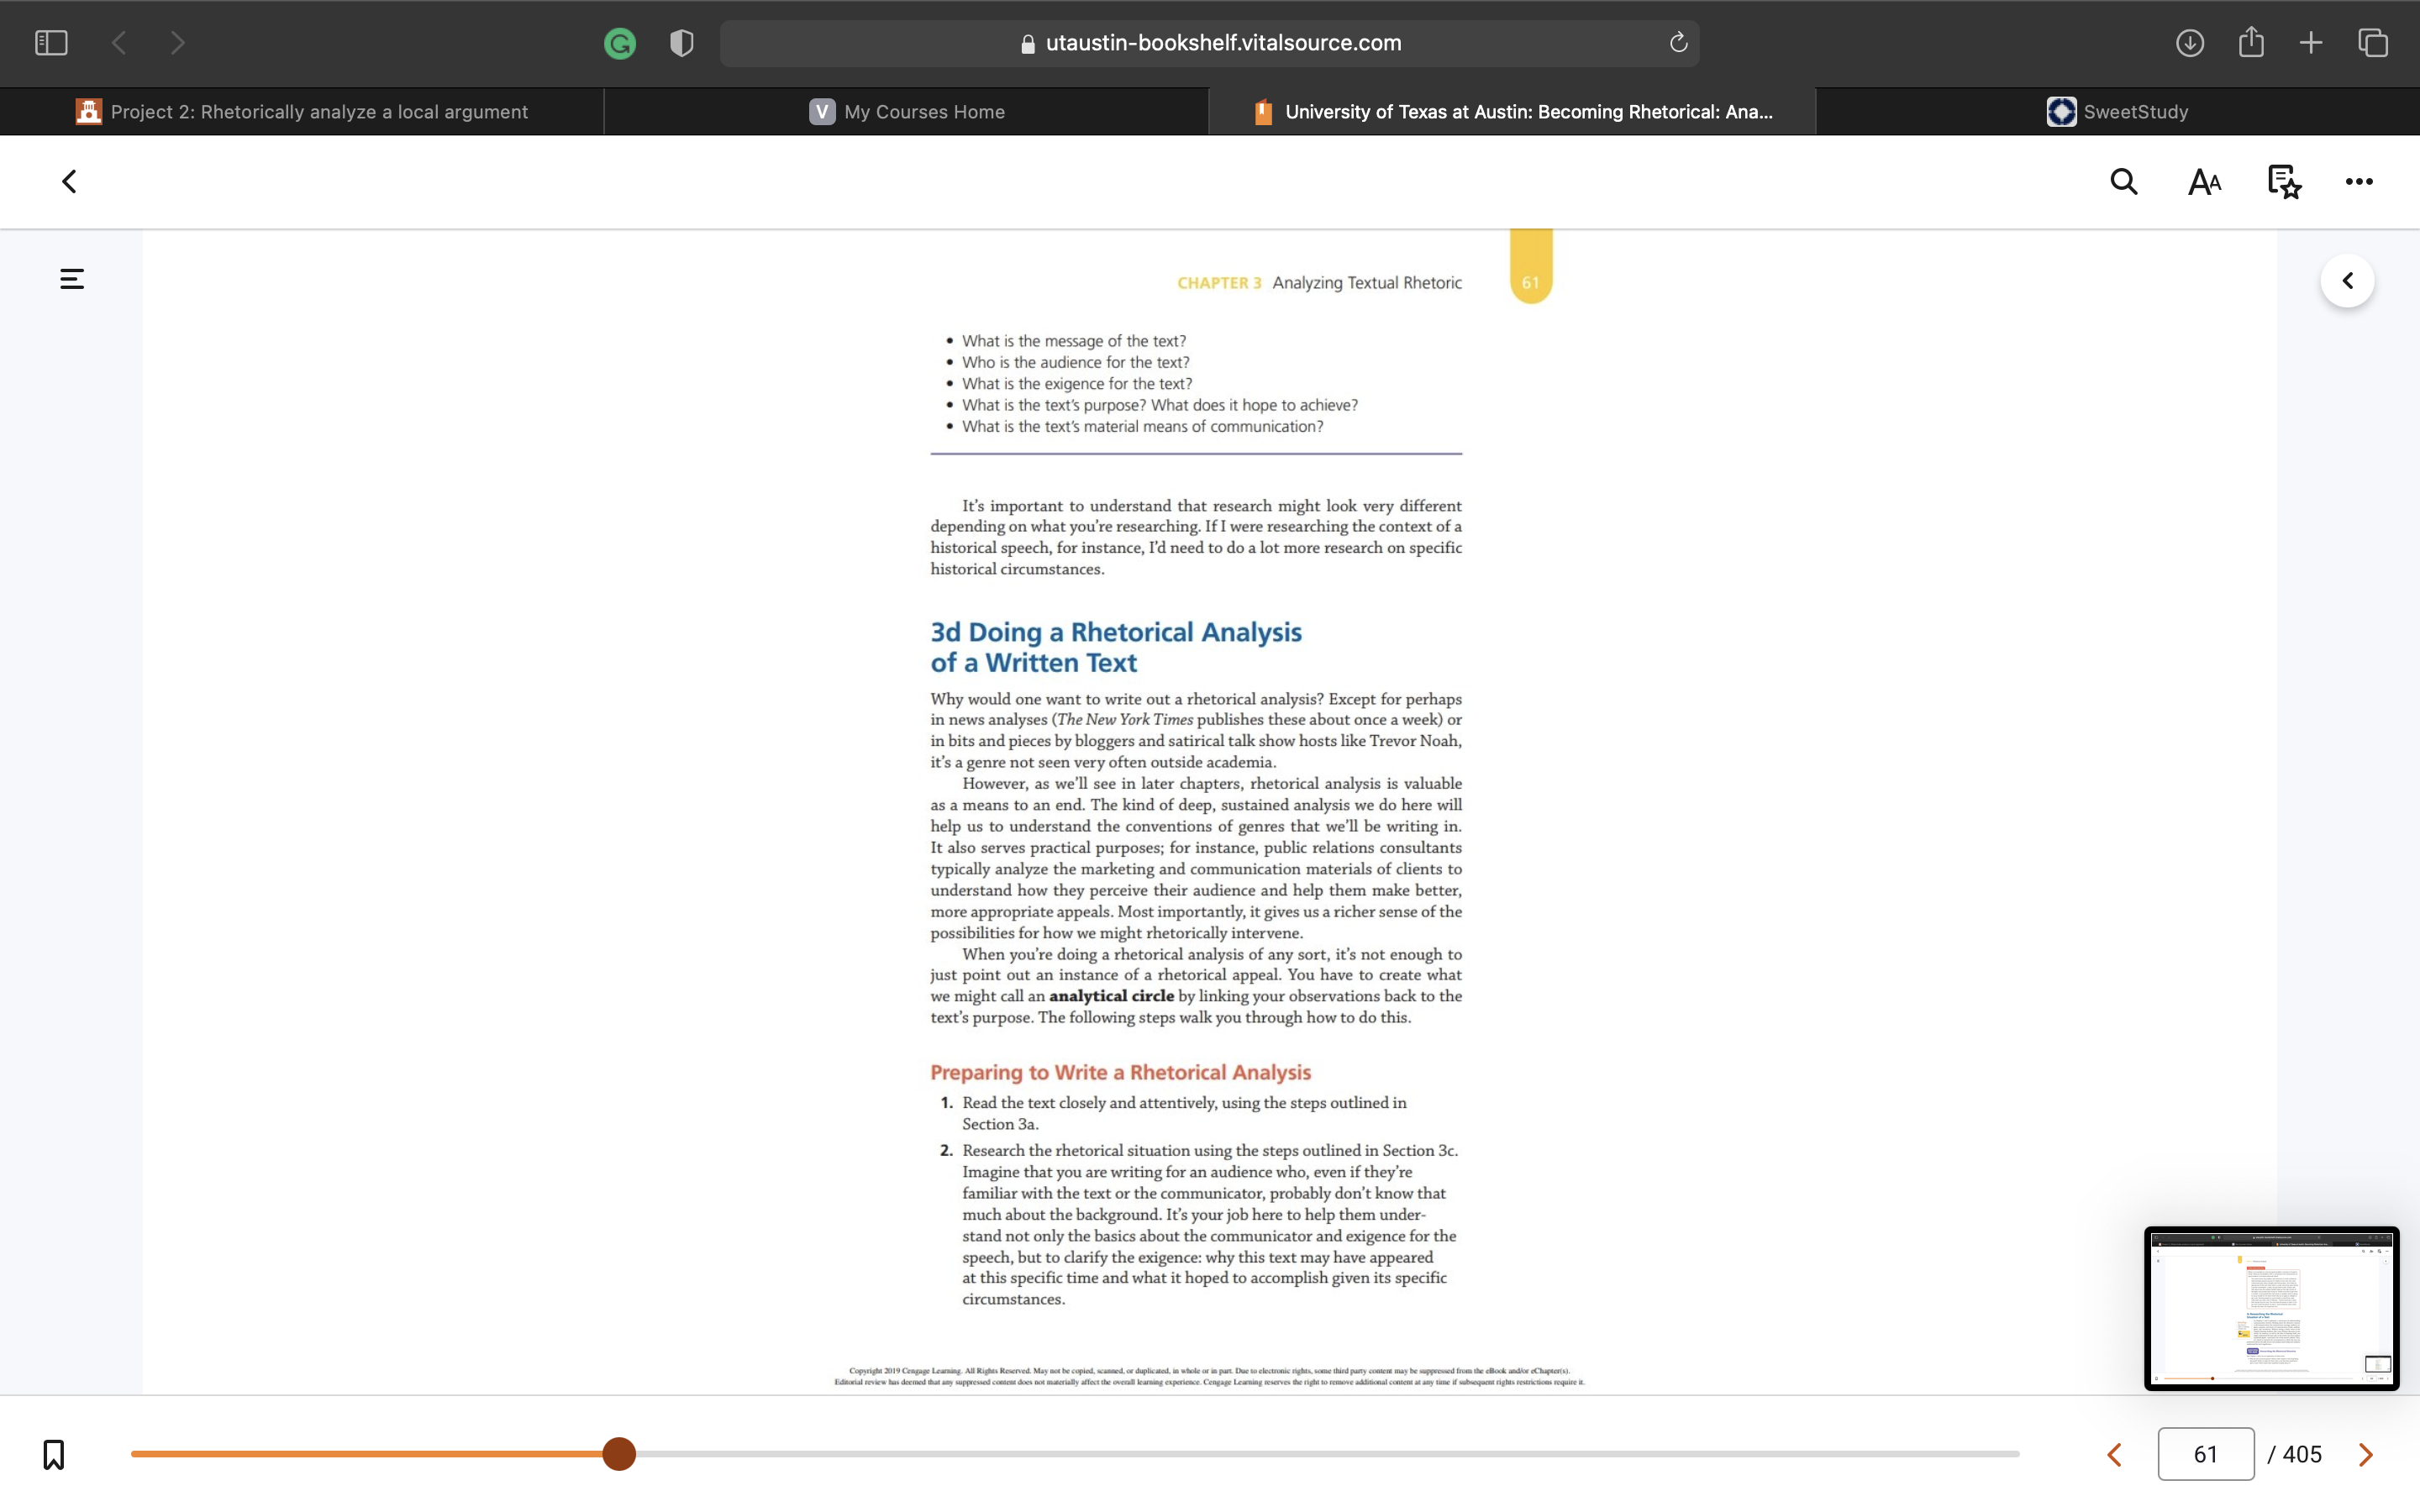This screenshot has height=1512, width=2420.
Task: Click bullet 'What is the exigence for the text?'
Action: (1076, 384)
